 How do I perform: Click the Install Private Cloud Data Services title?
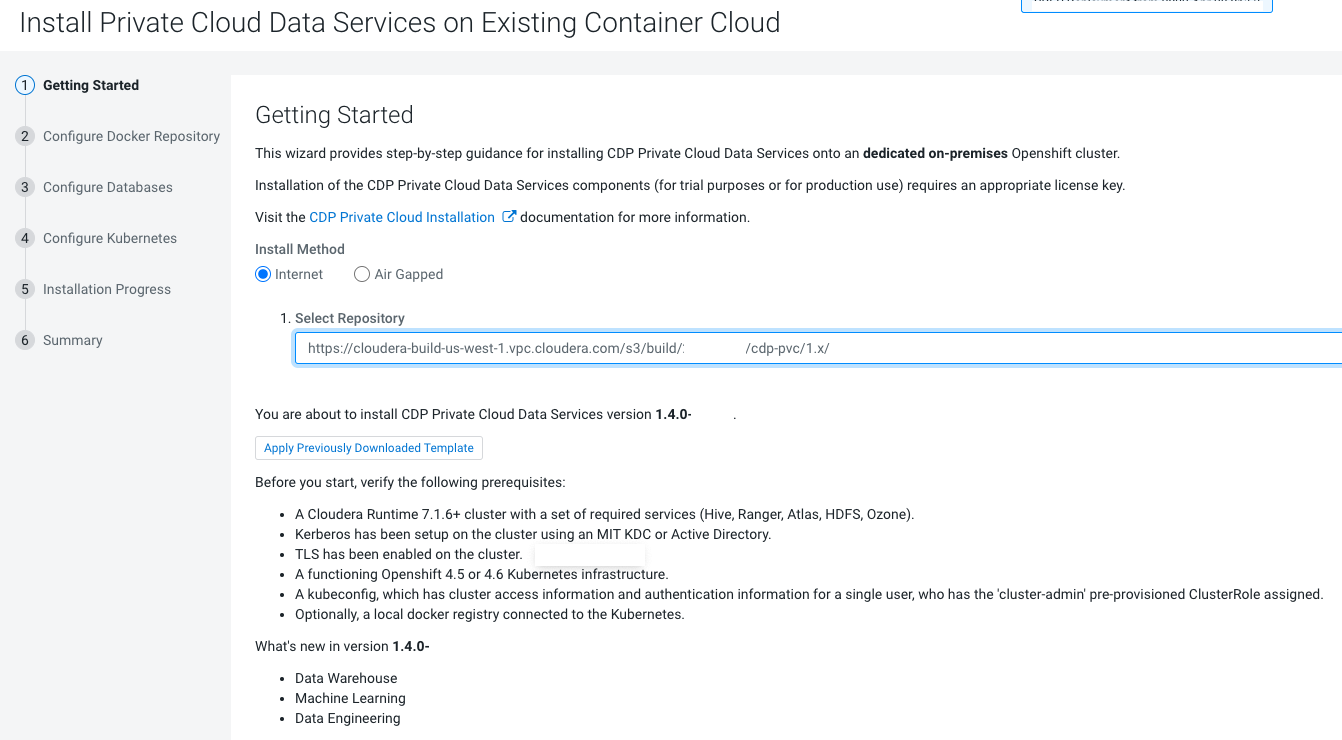(x=400, y=23)
